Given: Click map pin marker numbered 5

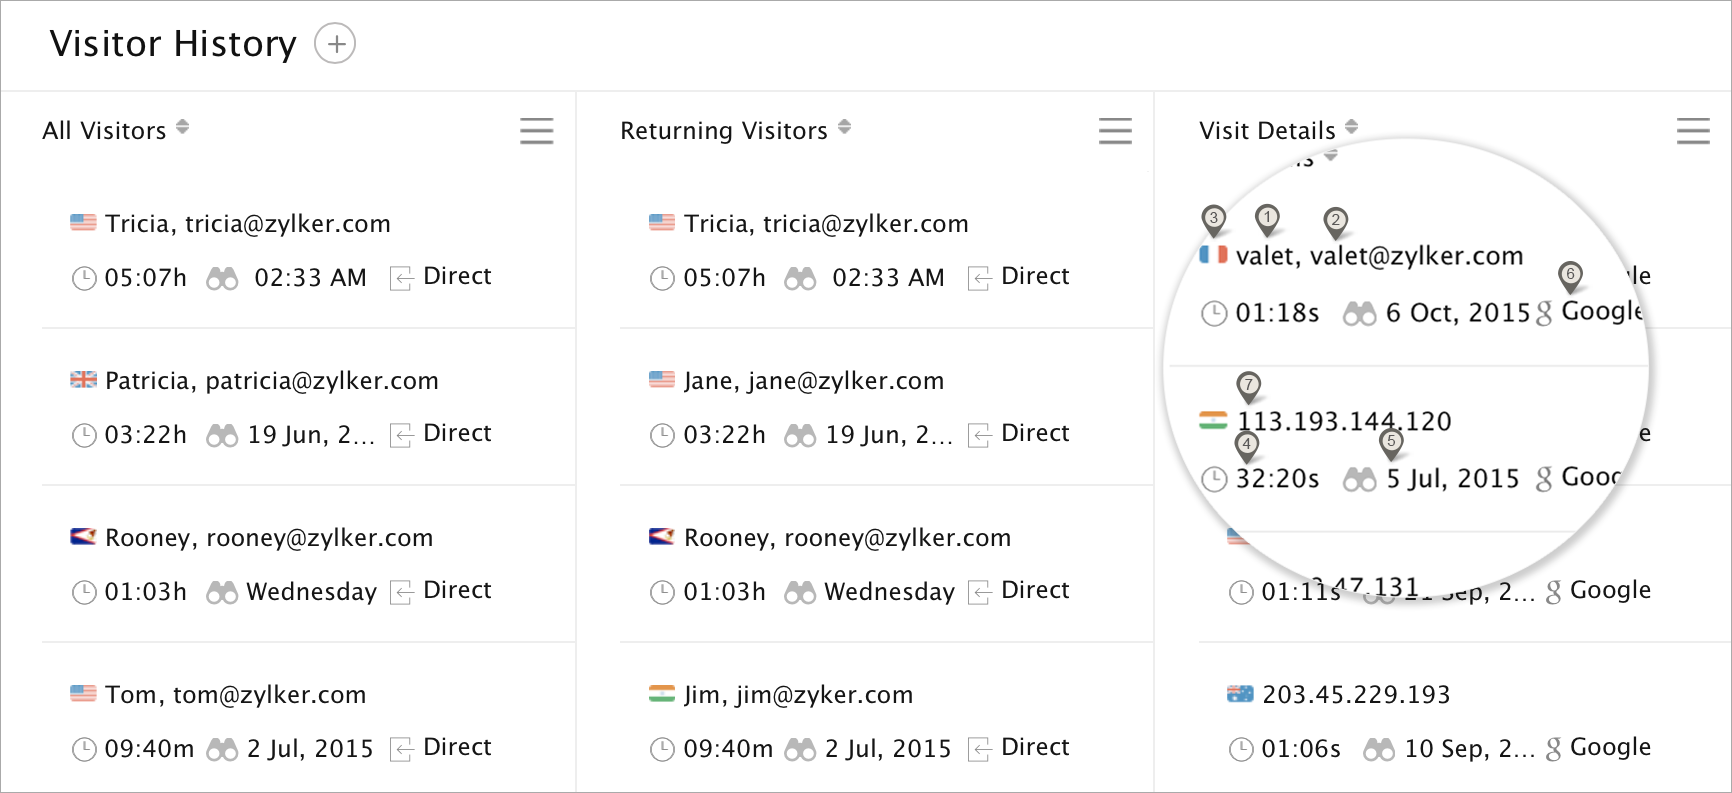Looking at the screenshot, I should point(1390,442).
